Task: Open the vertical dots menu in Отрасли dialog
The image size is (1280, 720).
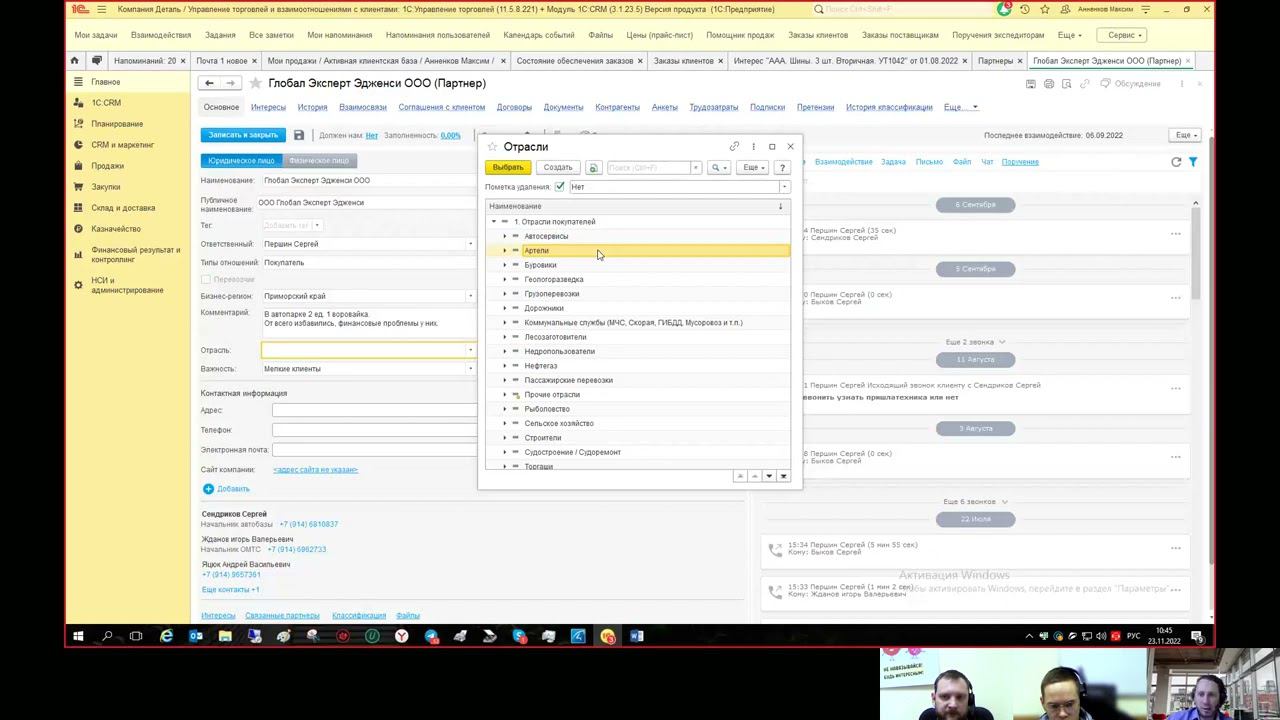Action: click(x=753, y=147)
